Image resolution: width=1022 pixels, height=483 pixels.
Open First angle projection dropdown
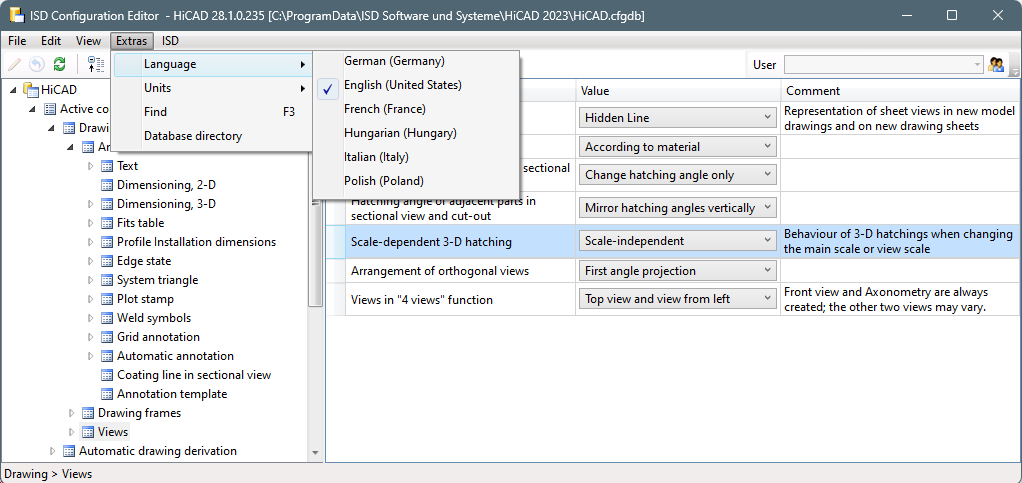[x=678, y=271]
